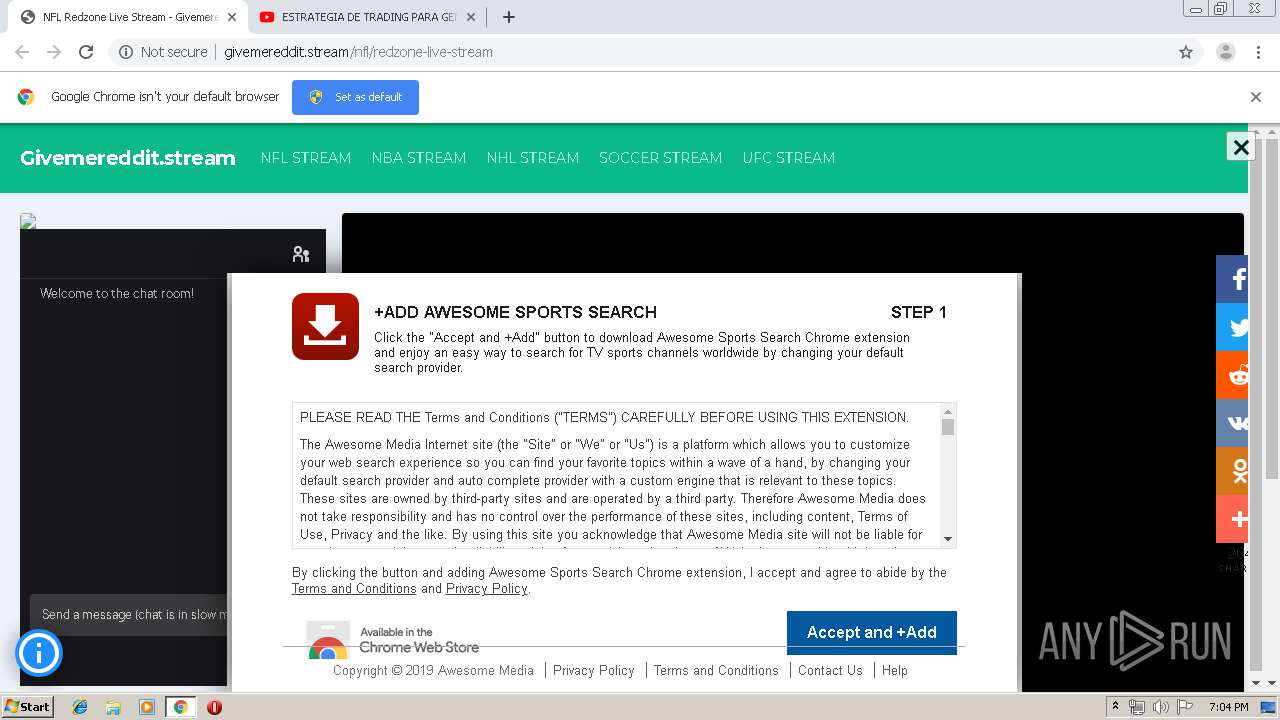Open a new browser tab
This screenshot has width=1280, height=720.
coord(508,17)
